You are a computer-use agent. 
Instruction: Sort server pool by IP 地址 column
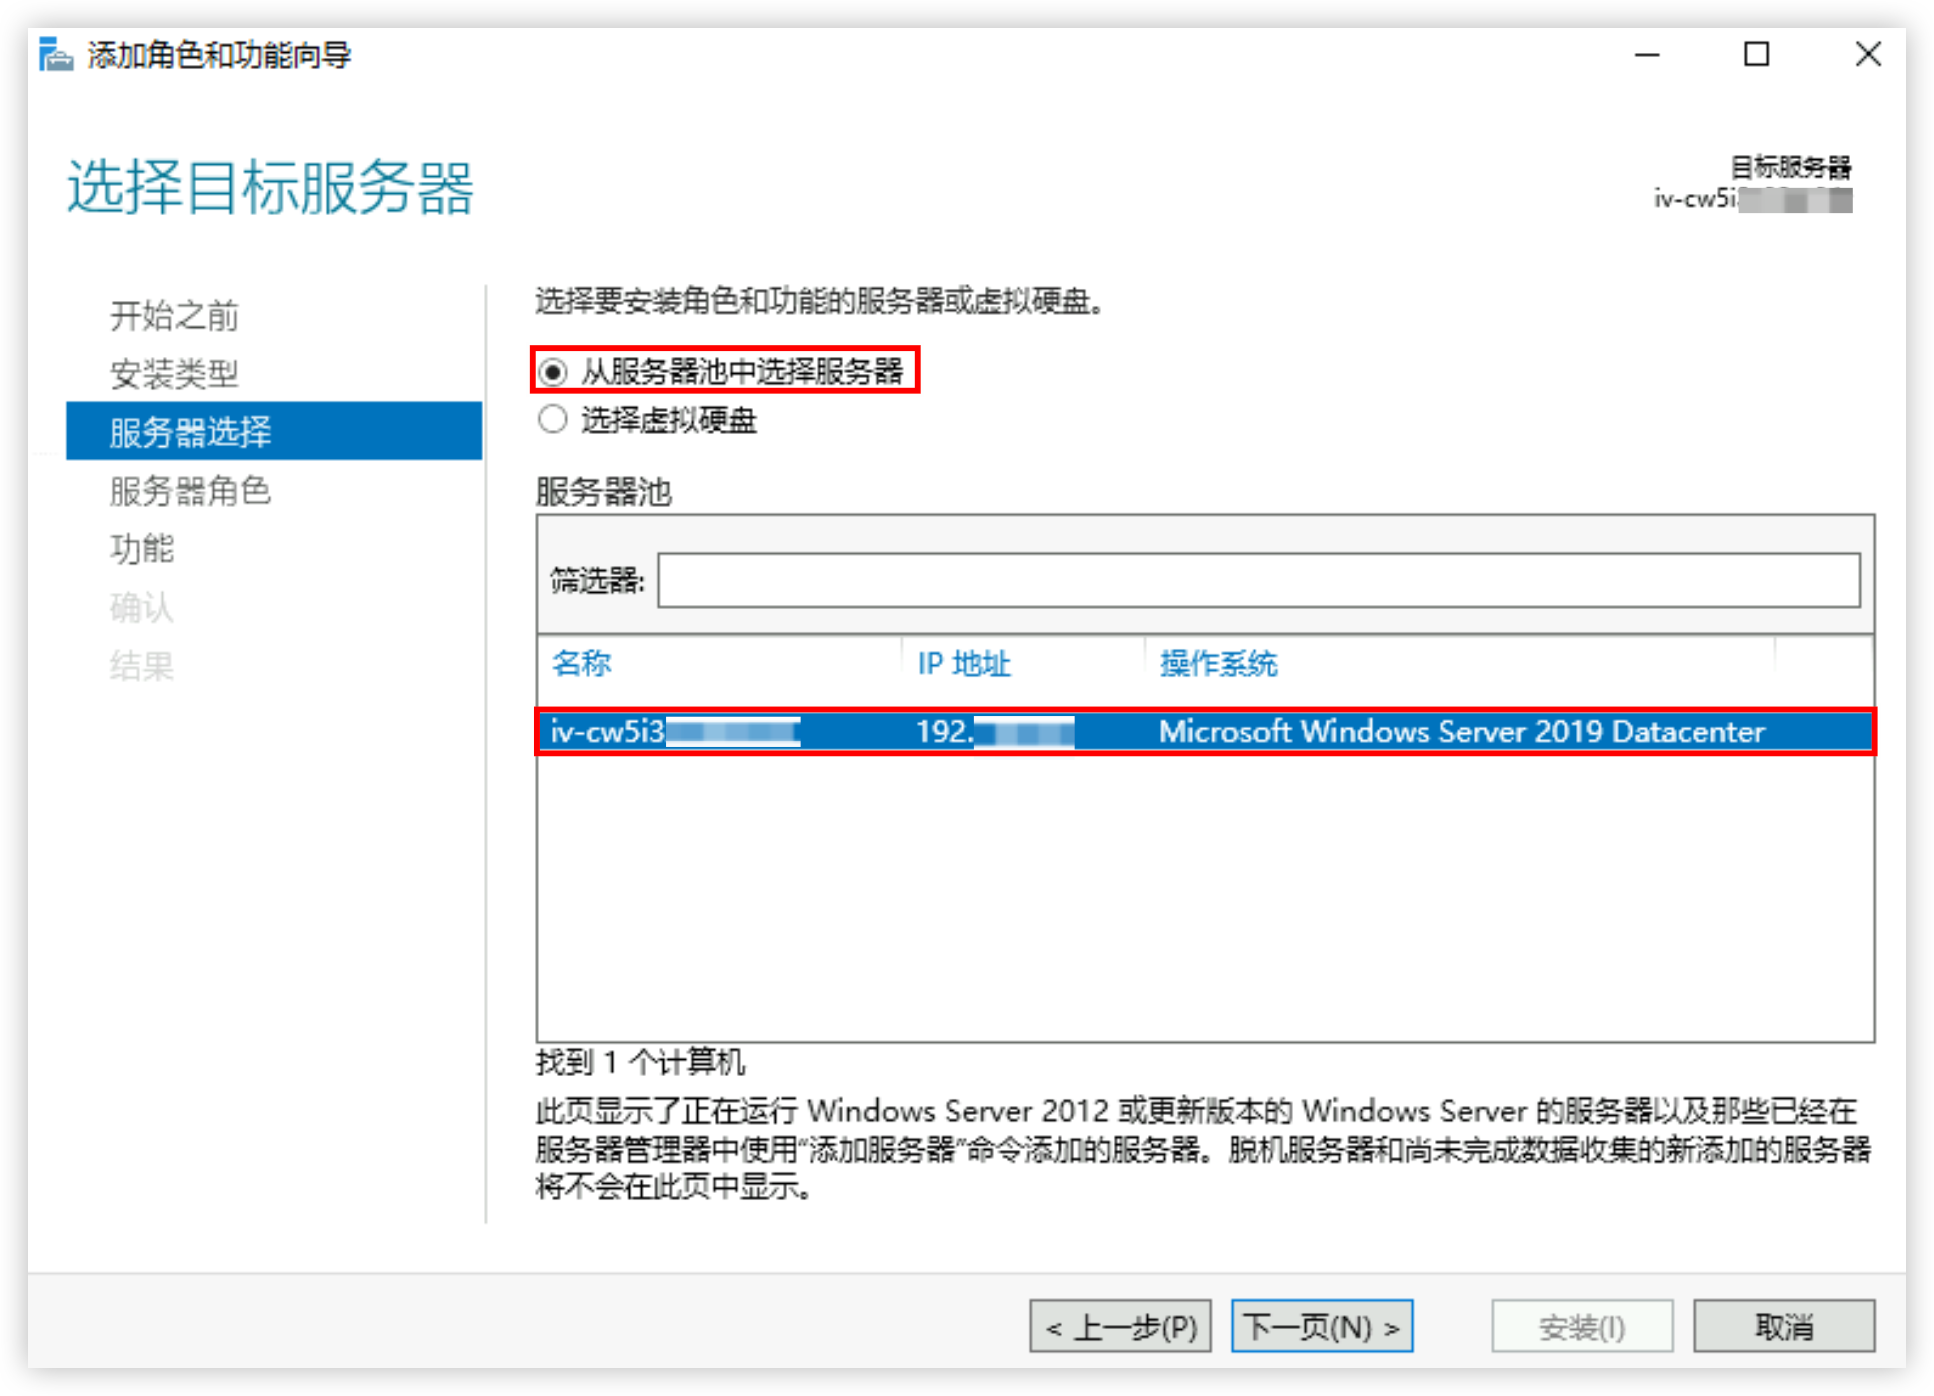tap(964, 663)
